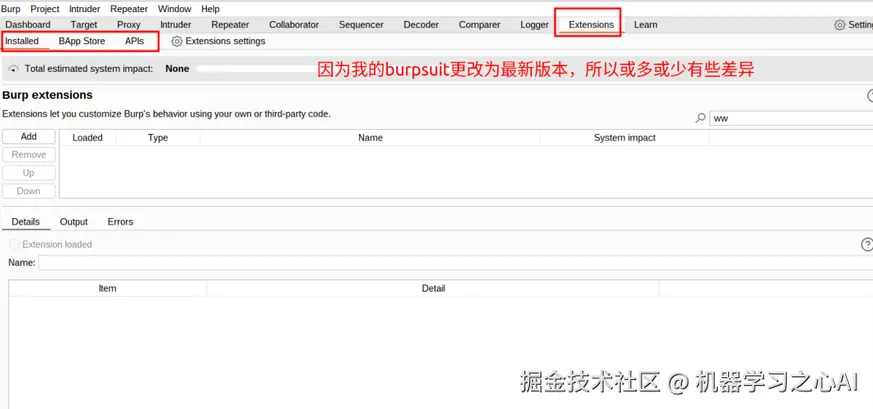Click the Add extension button
This screenshot has width=873, height=409.
tap(29, 136)
